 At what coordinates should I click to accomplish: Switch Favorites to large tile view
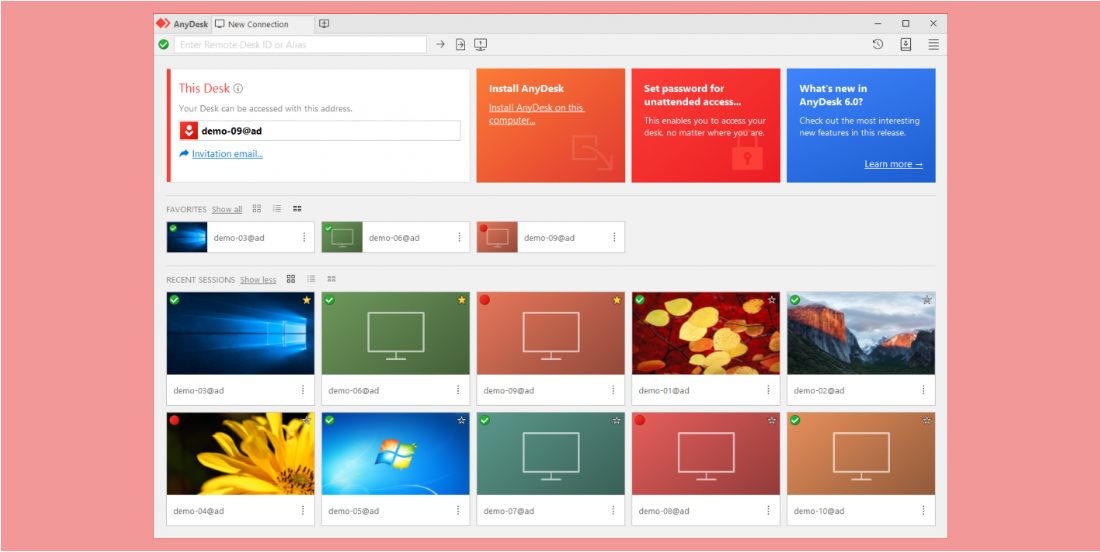click(257, 208)
